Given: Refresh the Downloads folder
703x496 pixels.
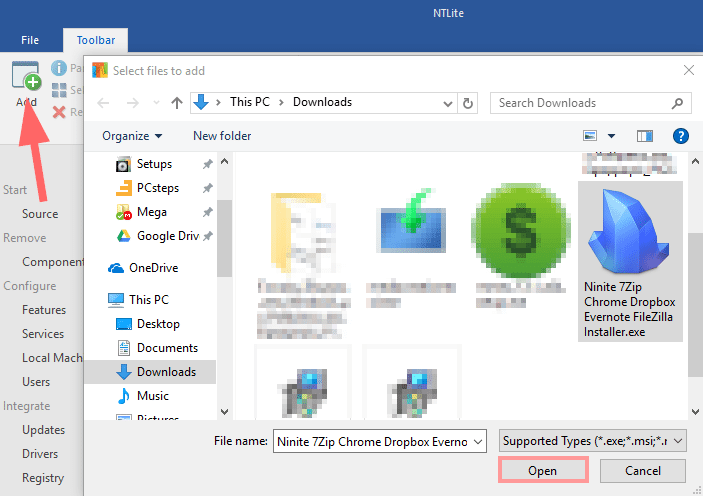Looking at the screenshot, I should 468,103.
